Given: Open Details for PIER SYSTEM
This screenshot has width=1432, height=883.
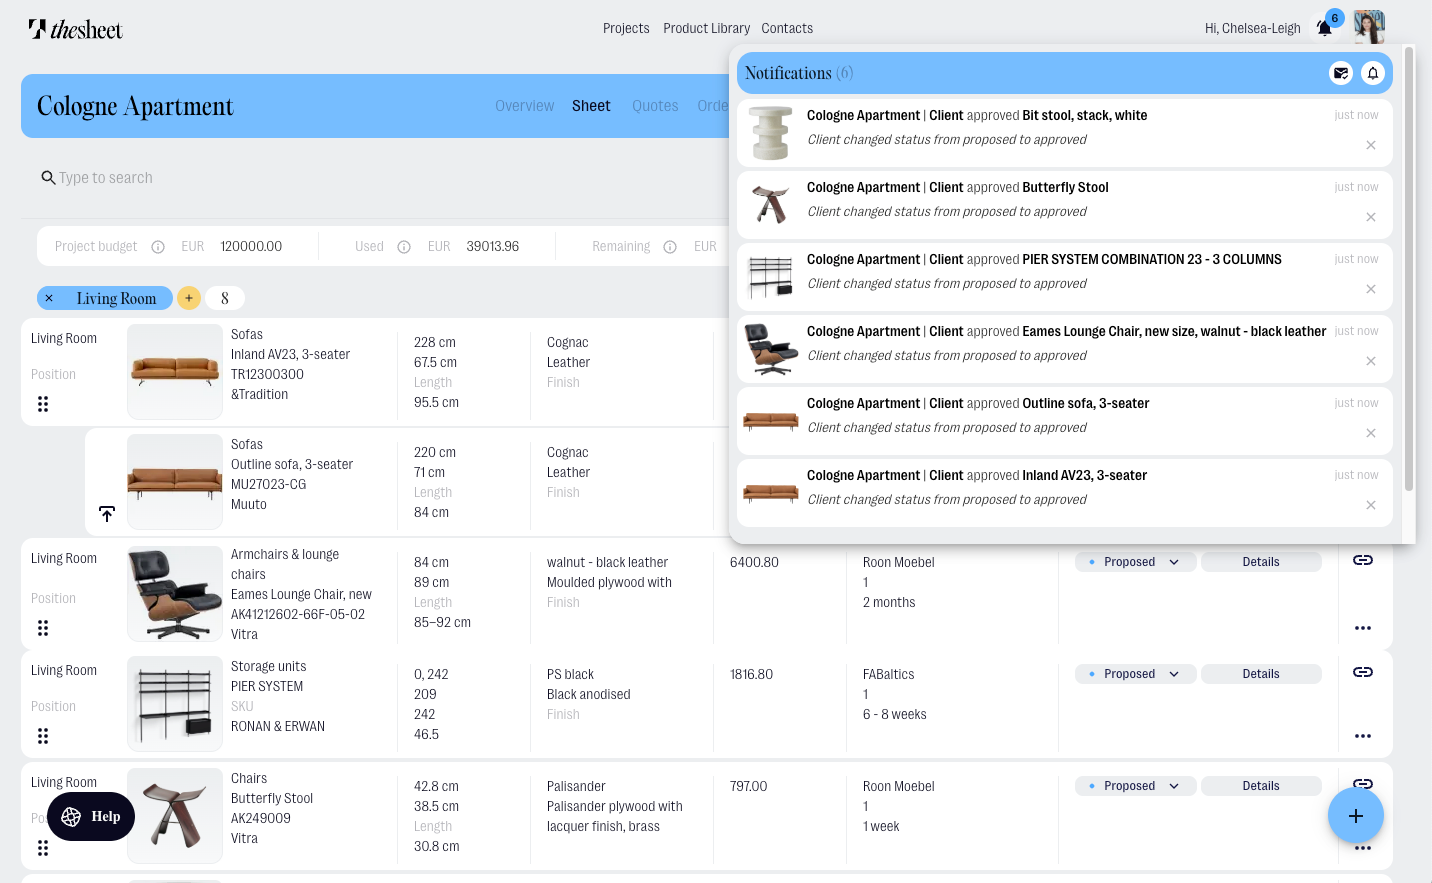Looking at the screenshot, I should click(x=1261, y=674).
